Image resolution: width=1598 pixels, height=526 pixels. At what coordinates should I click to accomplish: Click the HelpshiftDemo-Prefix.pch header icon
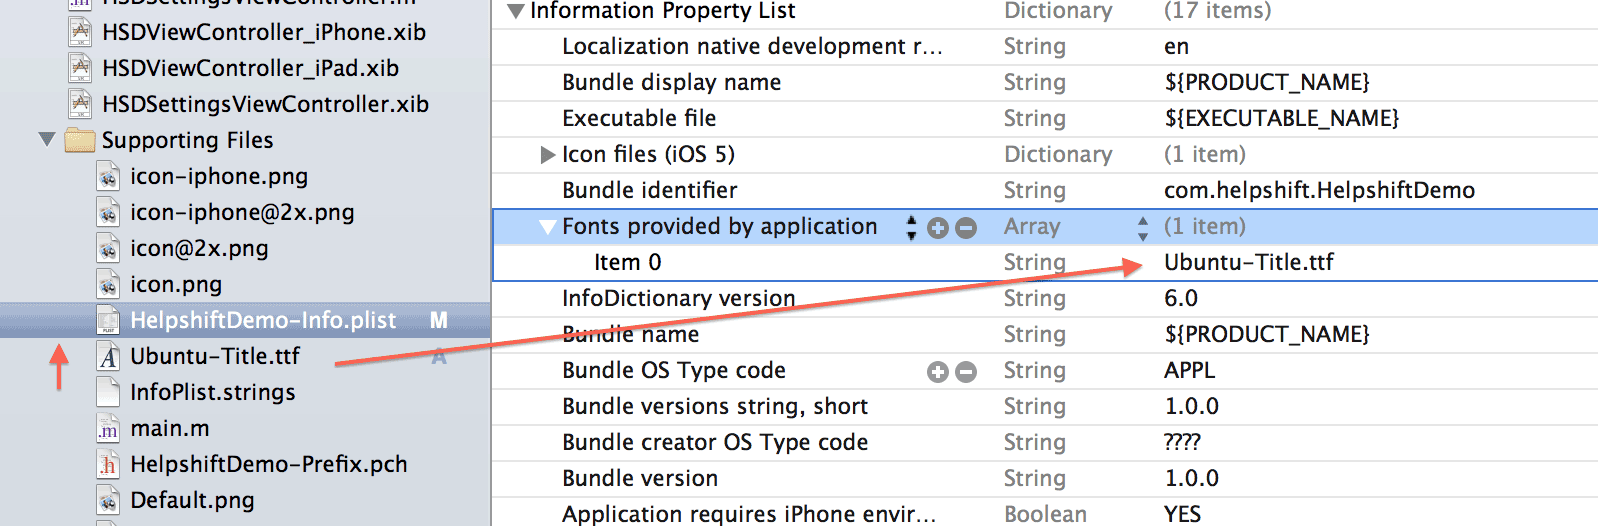108,465
